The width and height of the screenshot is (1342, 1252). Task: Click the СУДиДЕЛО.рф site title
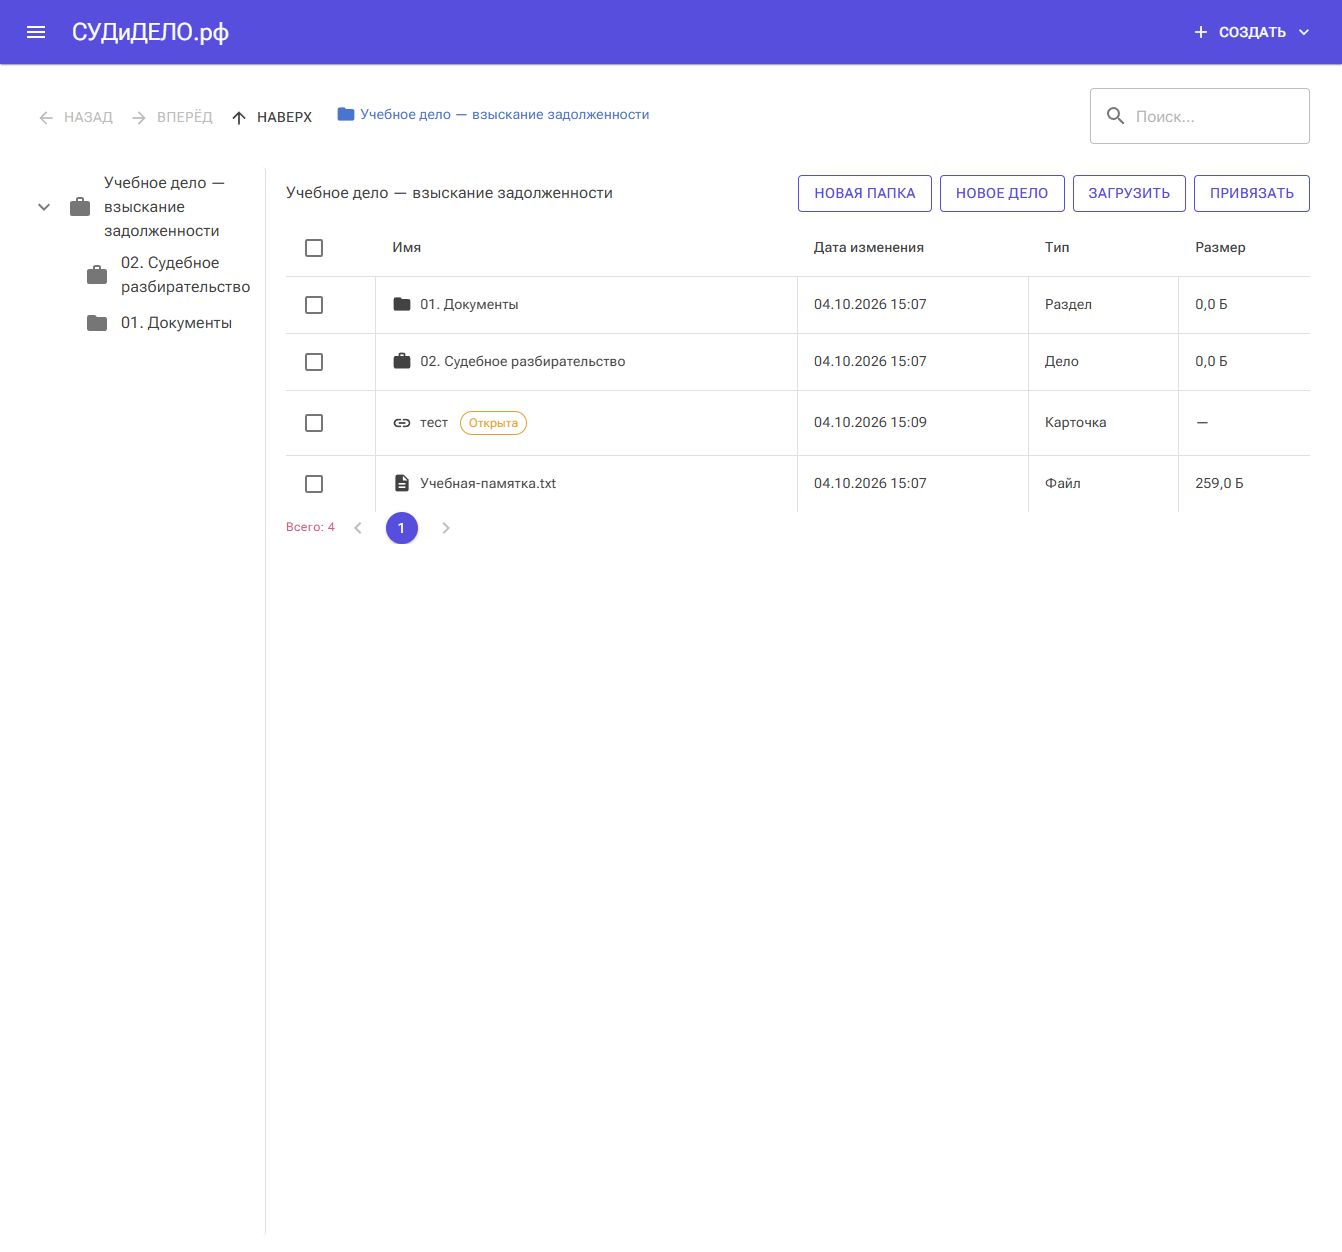(150, 32)
